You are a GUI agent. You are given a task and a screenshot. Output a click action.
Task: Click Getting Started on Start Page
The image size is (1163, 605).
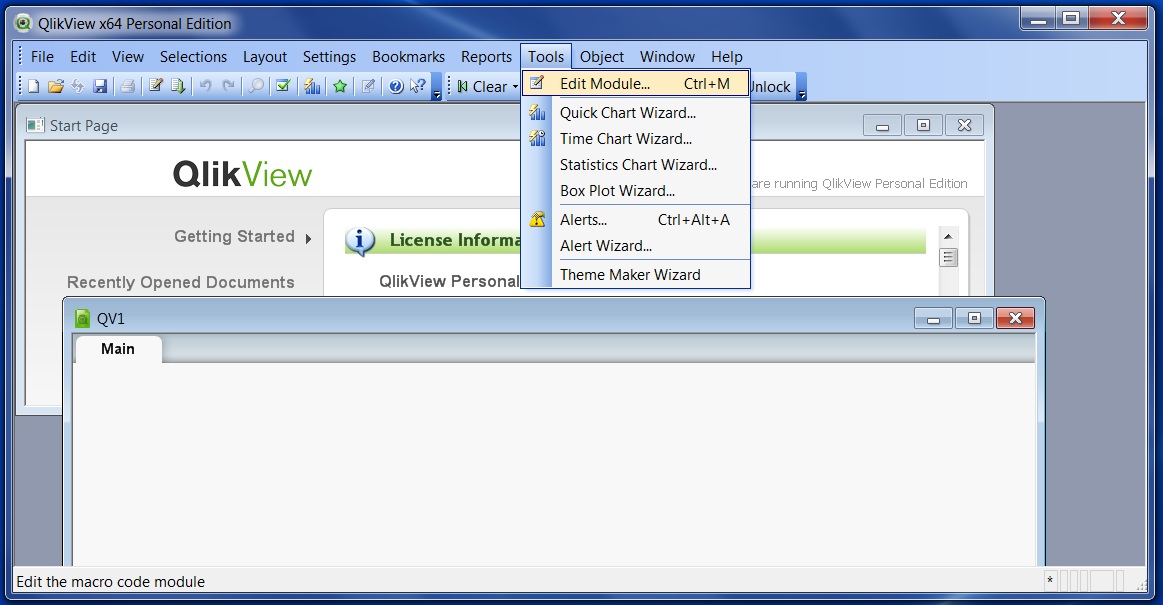coord(234,236)
